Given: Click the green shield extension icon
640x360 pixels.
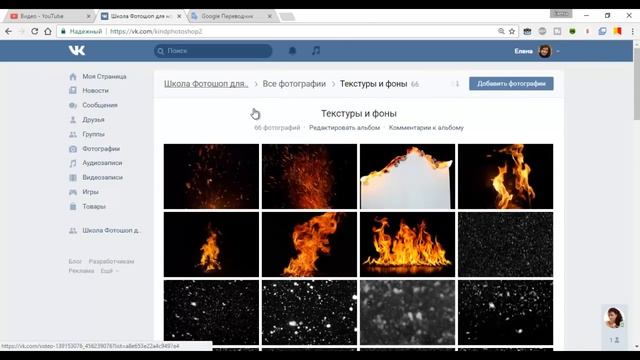Looking at the screenshot, I should point(572,31).
